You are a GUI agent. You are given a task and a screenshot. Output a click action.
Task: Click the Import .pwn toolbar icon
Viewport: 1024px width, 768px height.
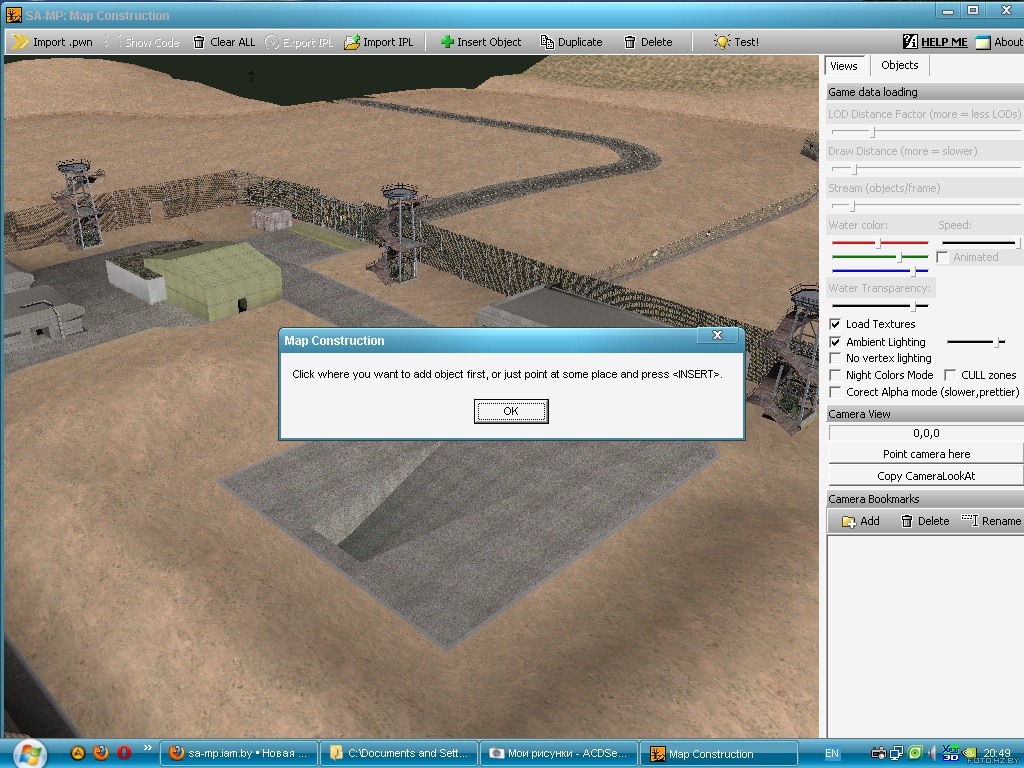(x=20, y=42)
